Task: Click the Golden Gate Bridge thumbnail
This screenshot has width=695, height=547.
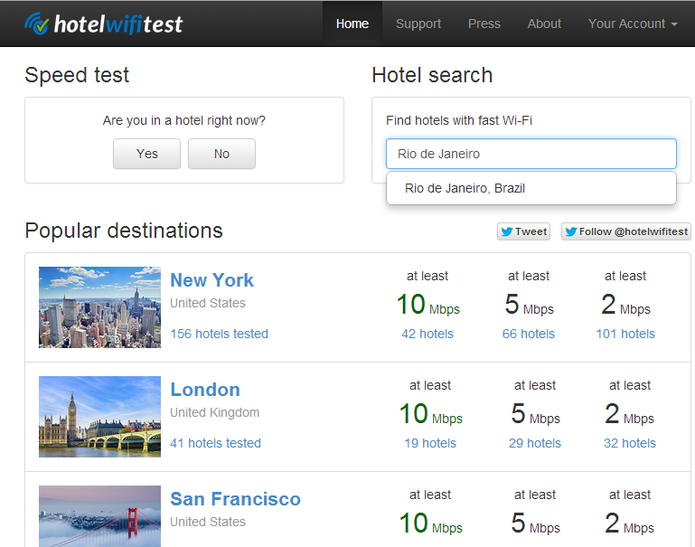Action: click(x=100, y=516)
